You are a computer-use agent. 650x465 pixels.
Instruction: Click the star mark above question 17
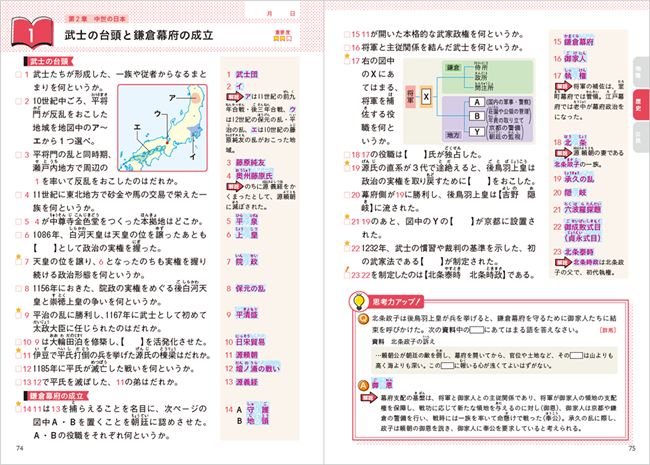pos(347,56)
